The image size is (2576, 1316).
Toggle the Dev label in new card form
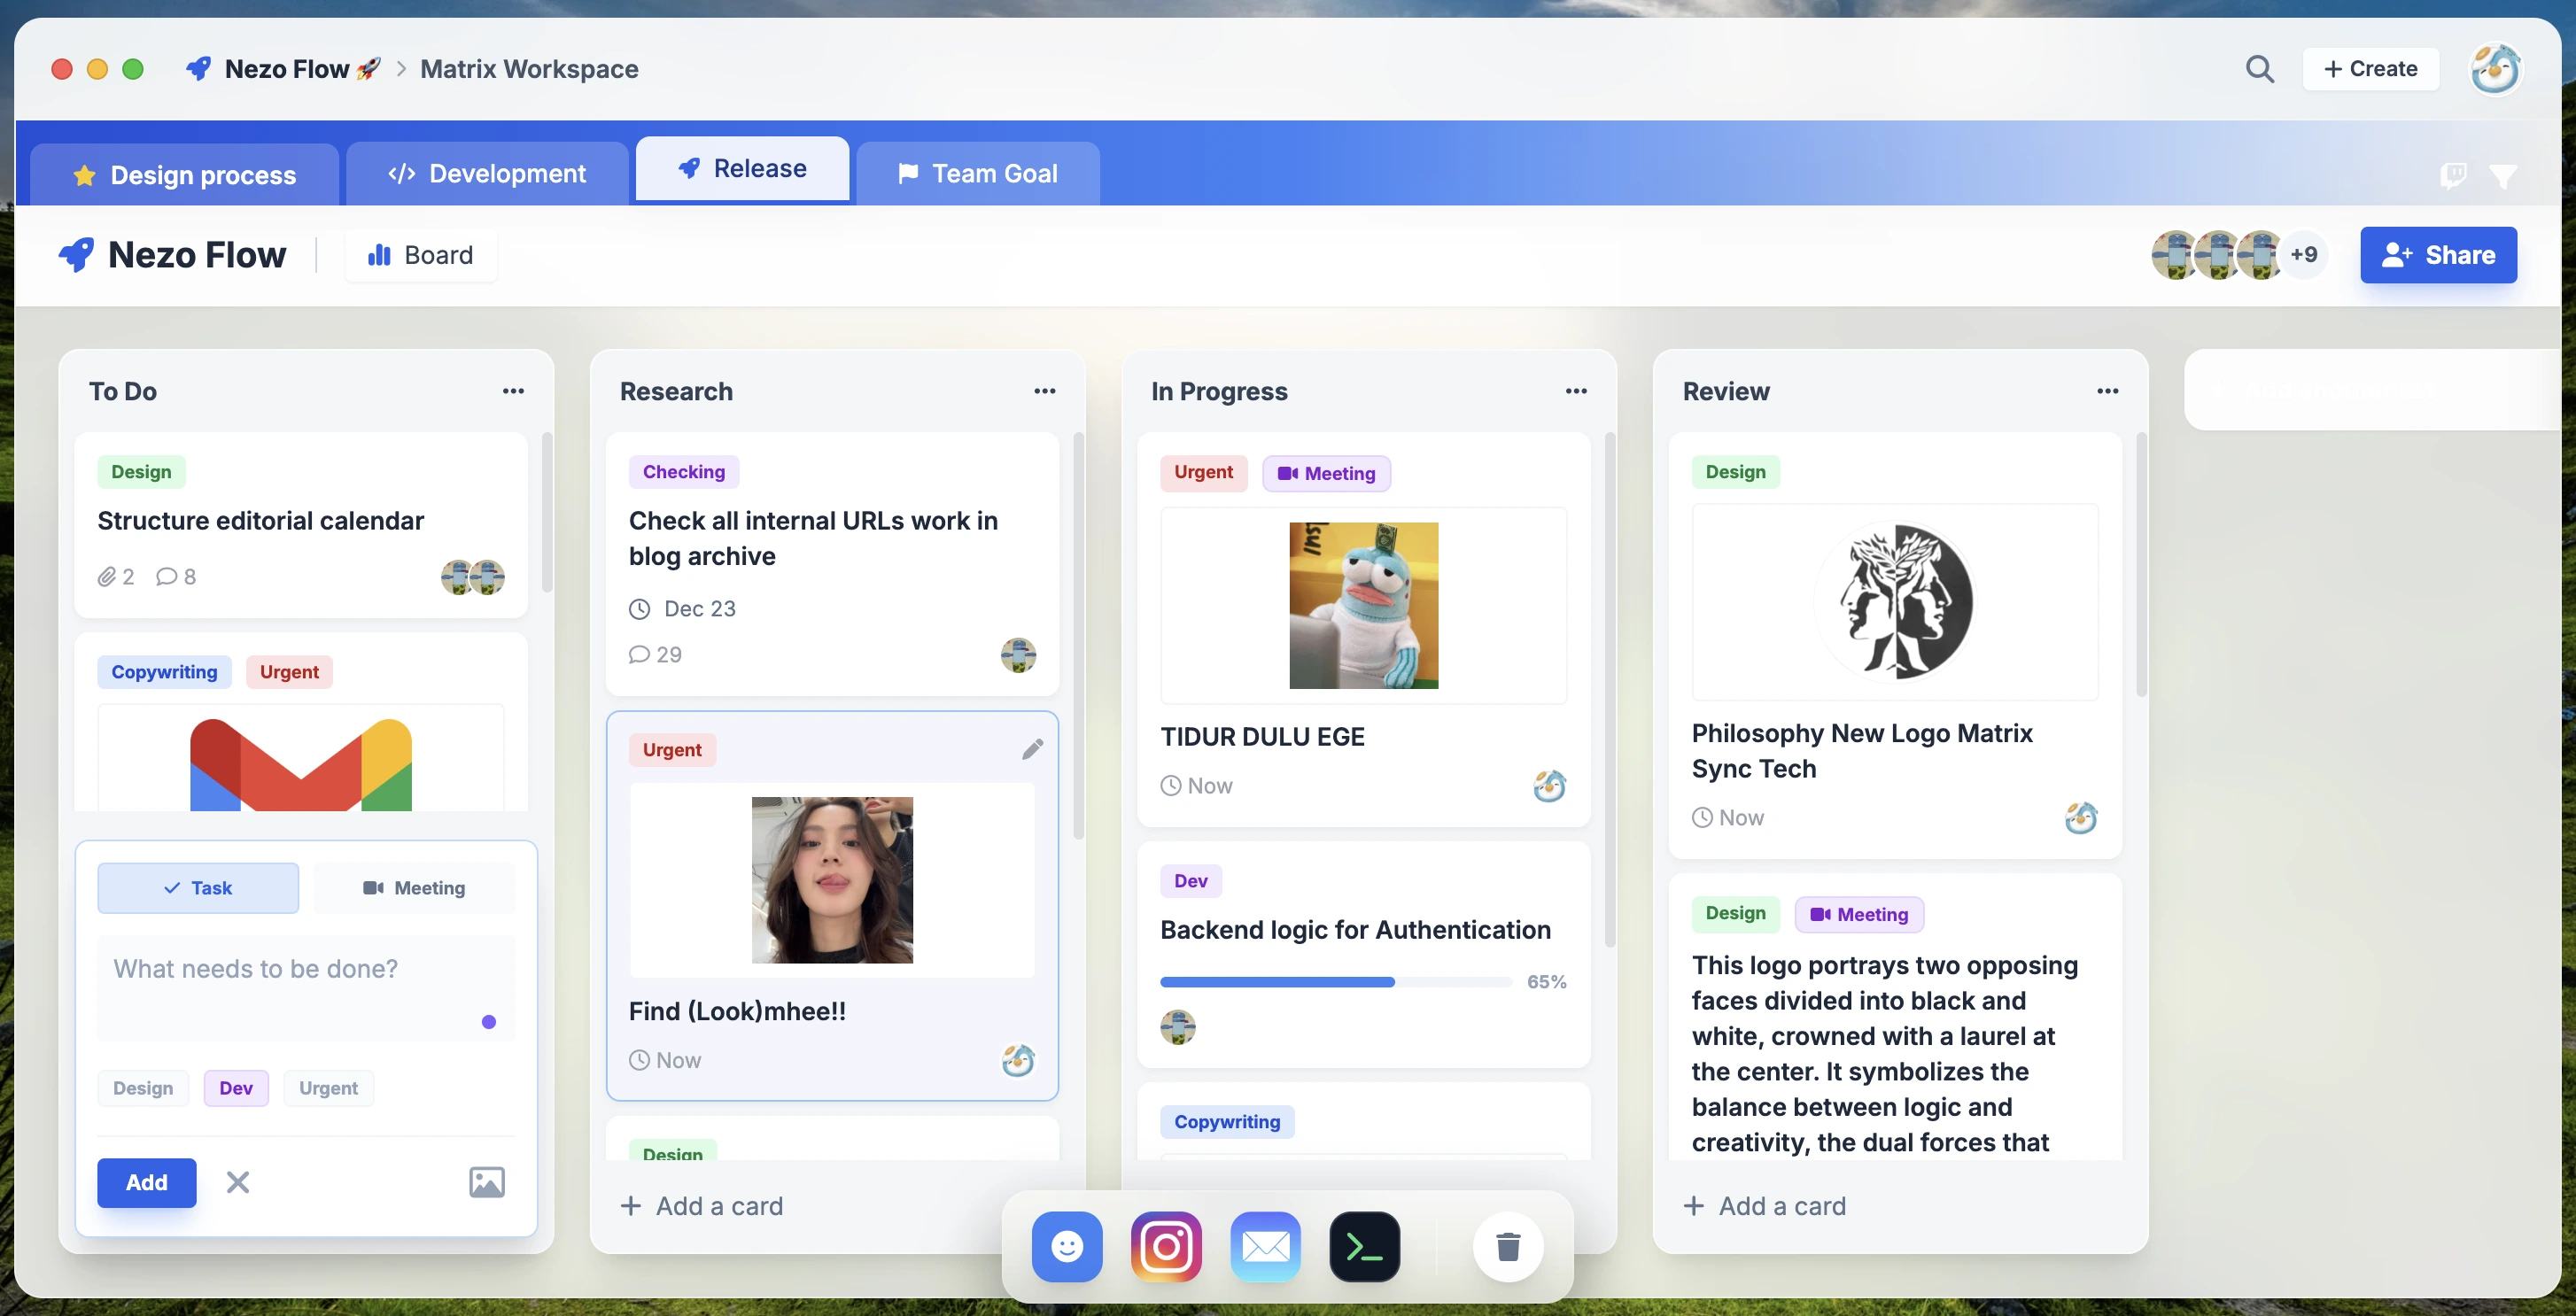point(236,1088)
